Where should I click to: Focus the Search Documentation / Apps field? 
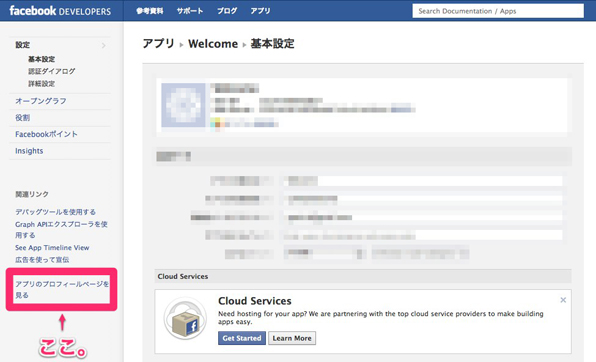click(x=498, y=11)
